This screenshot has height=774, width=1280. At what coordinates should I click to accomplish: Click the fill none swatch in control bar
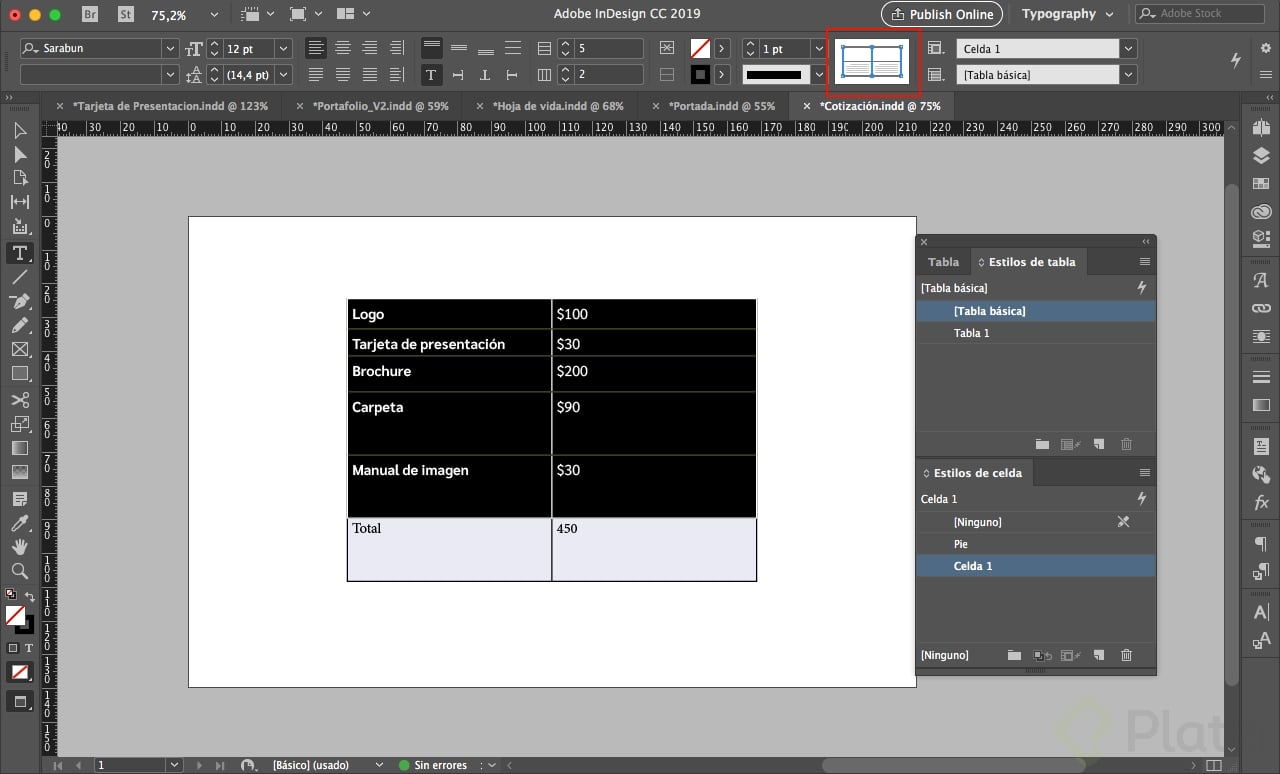(x=701, y=48)
